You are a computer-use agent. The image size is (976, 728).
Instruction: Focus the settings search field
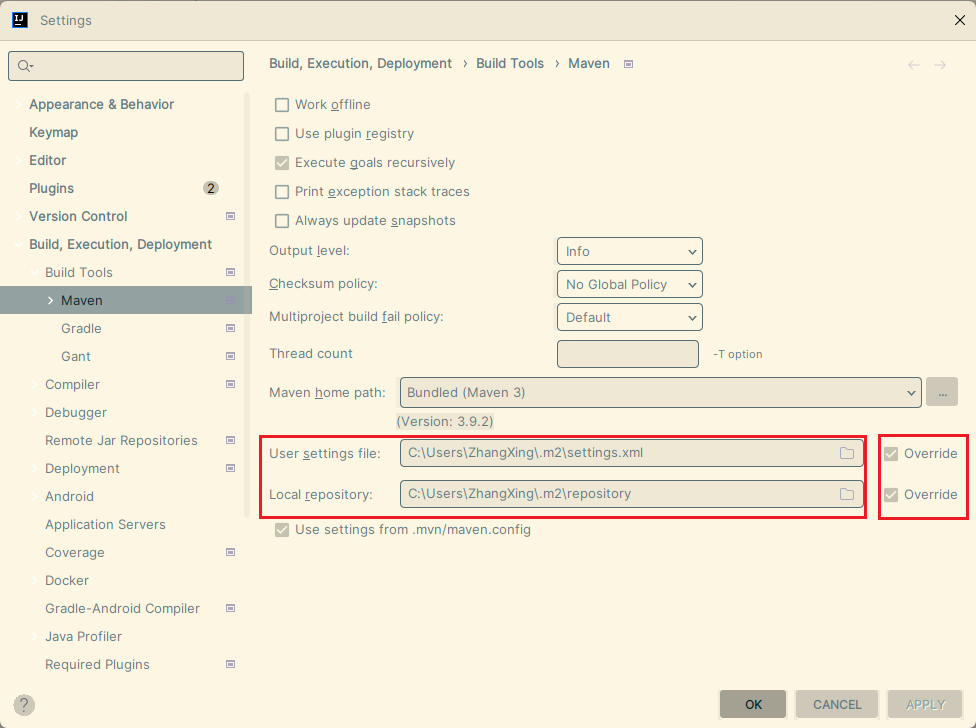tap(126, 66)
